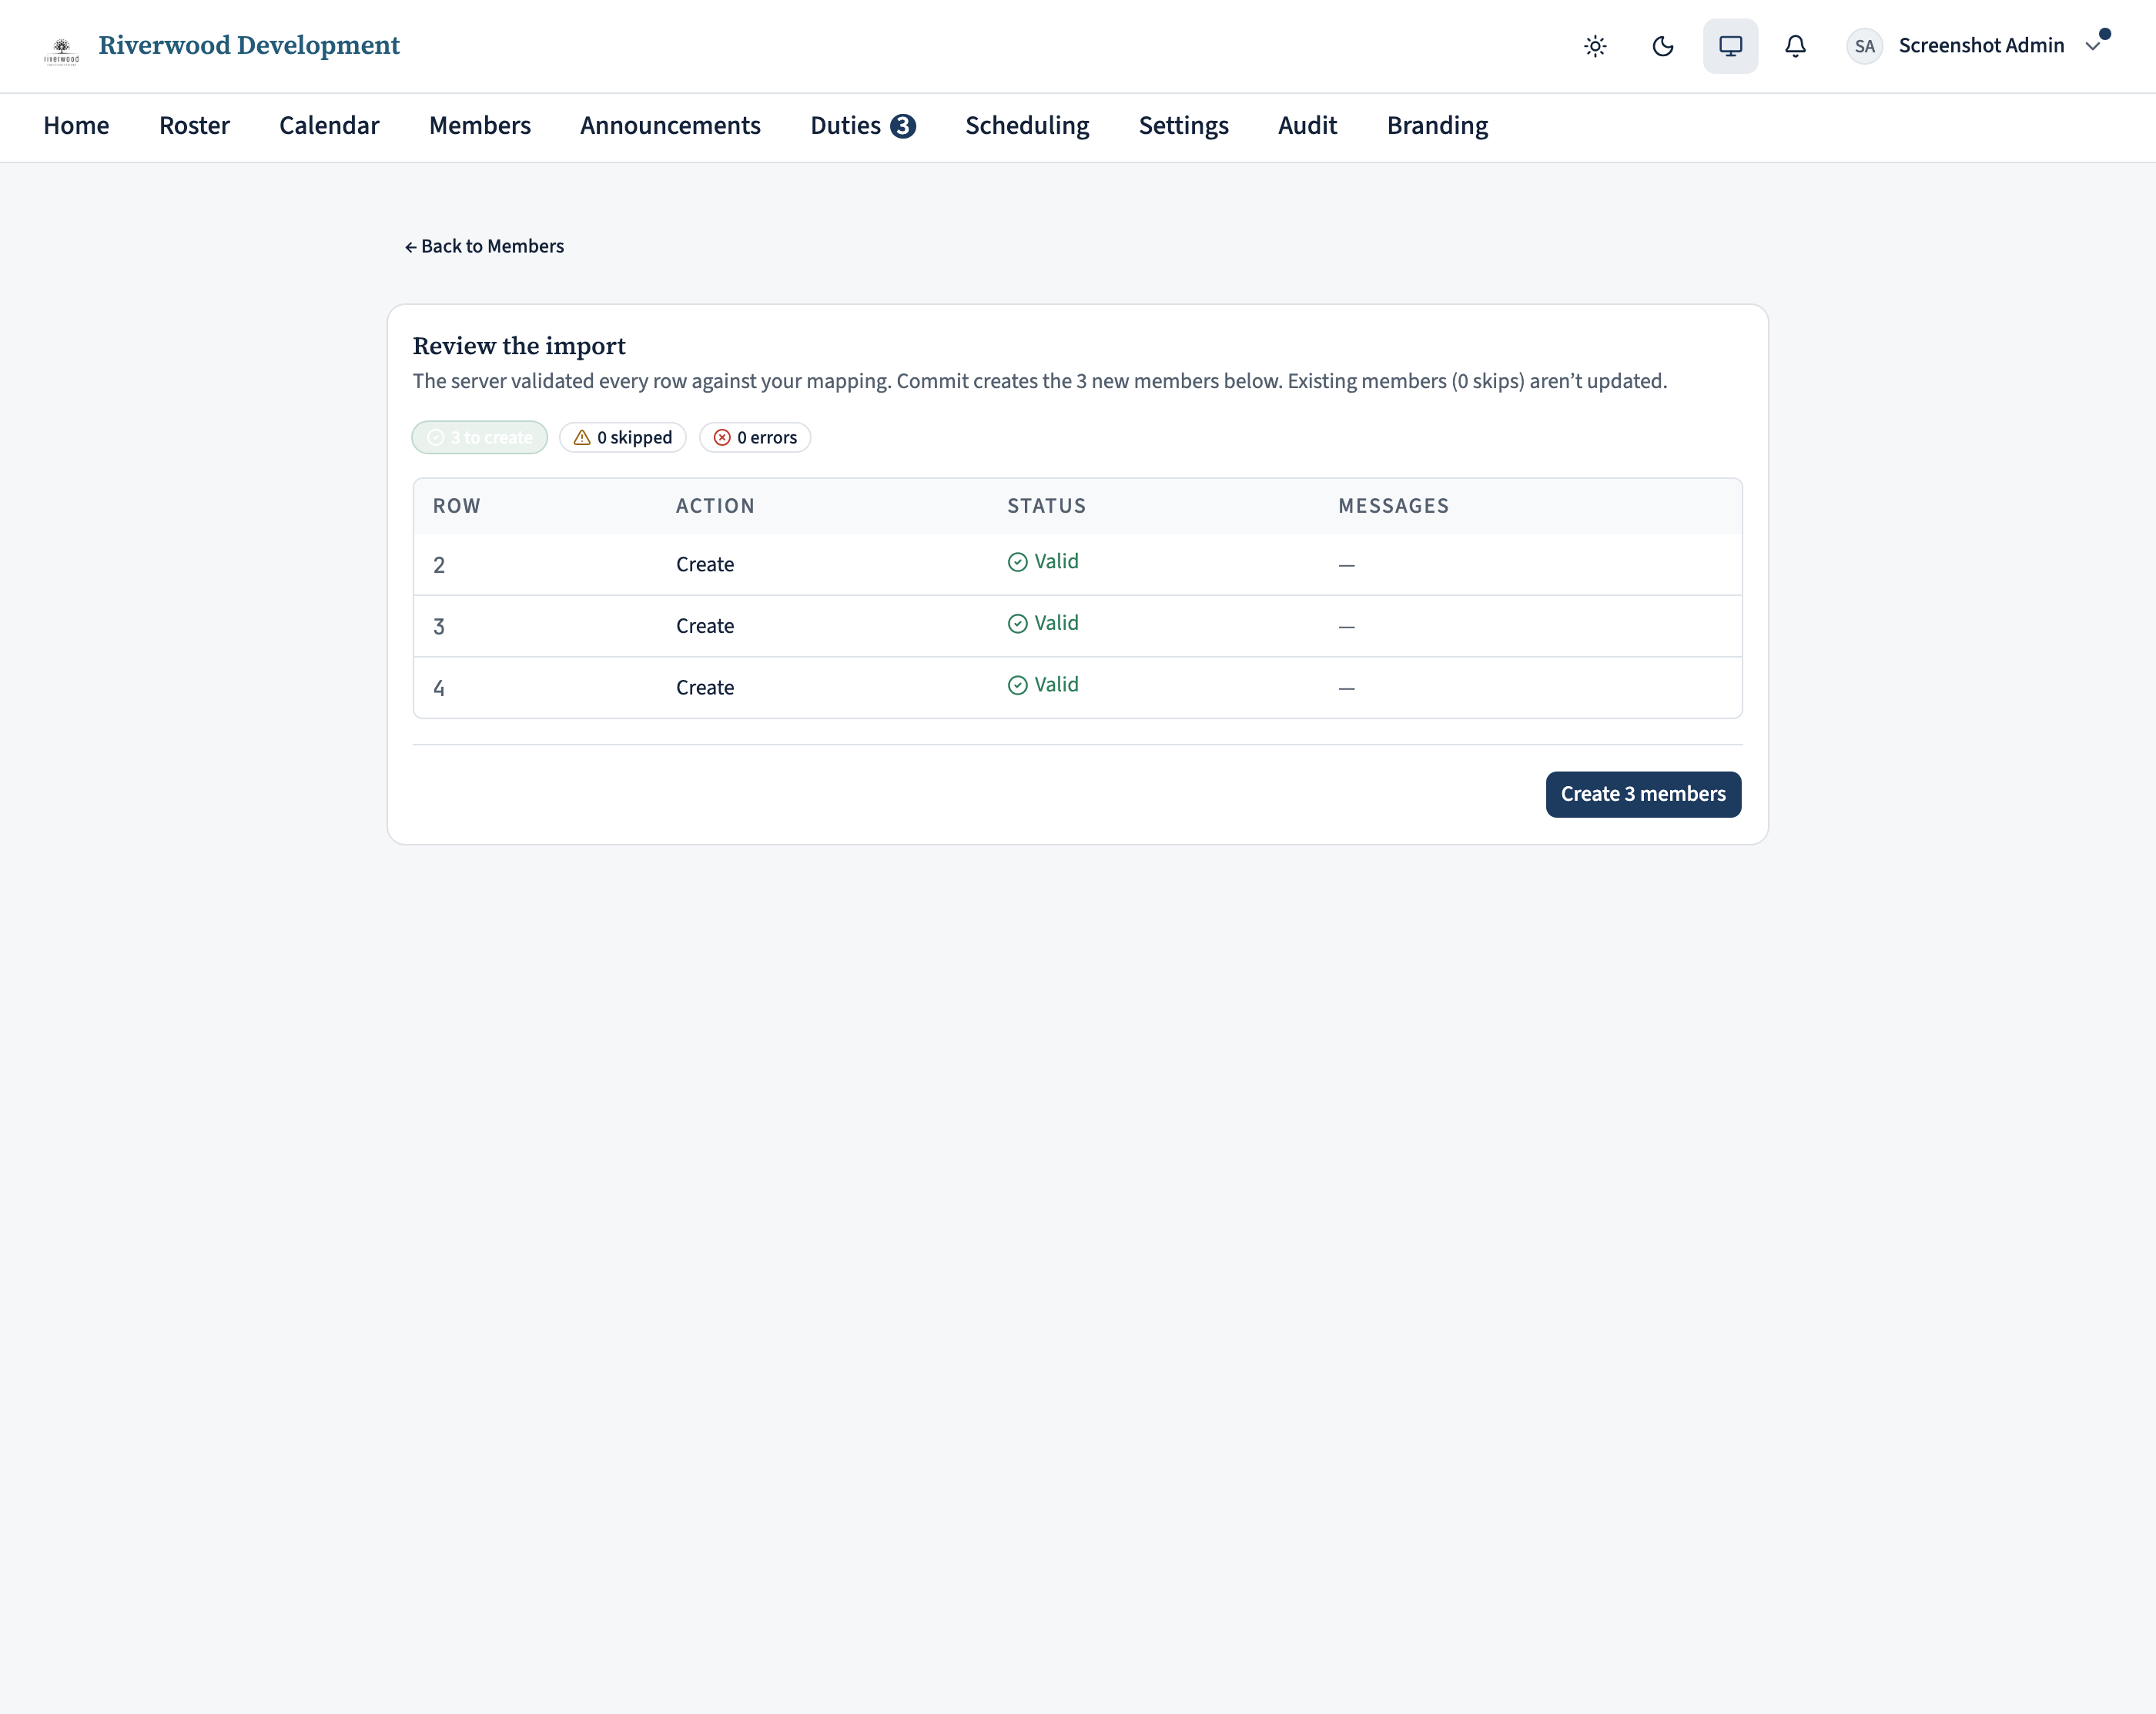This screenshot has width=2156, height=1714.
Task: Click the SA user avatar
Action: pyautogui.click(x=1864, y=46)
